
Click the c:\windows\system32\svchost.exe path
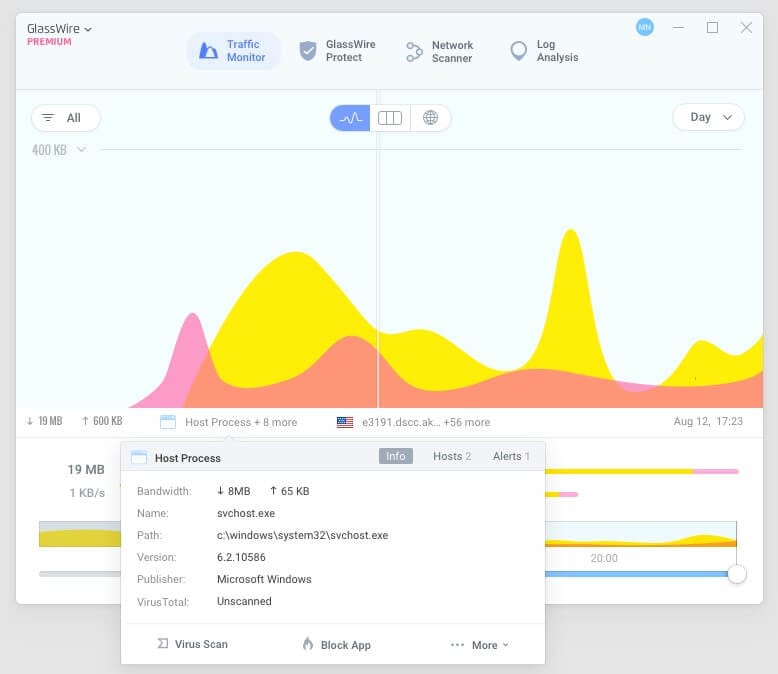(x=302, y=535)
